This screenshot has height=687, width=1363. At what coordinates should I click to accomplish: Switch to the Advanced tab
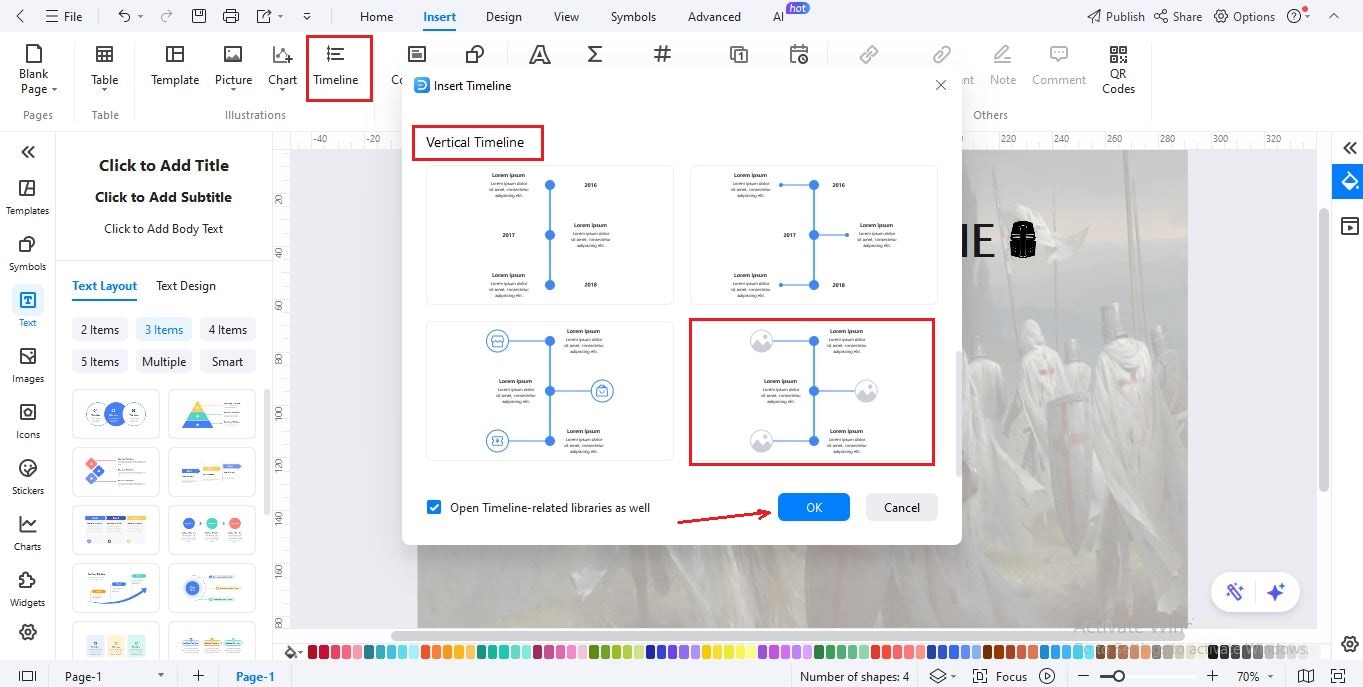(x=714, y=16)
